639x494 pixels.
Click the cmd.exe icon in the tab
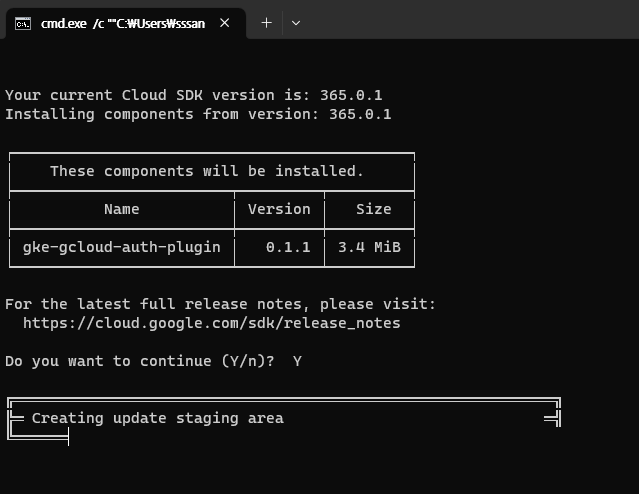coord(23,23)
